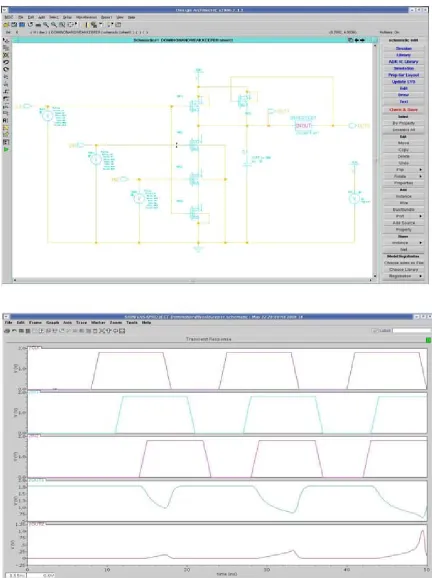Click the Copy button in palette
Image resolution: width=432 pixels, height=578 pixels.
click(403, 150)
